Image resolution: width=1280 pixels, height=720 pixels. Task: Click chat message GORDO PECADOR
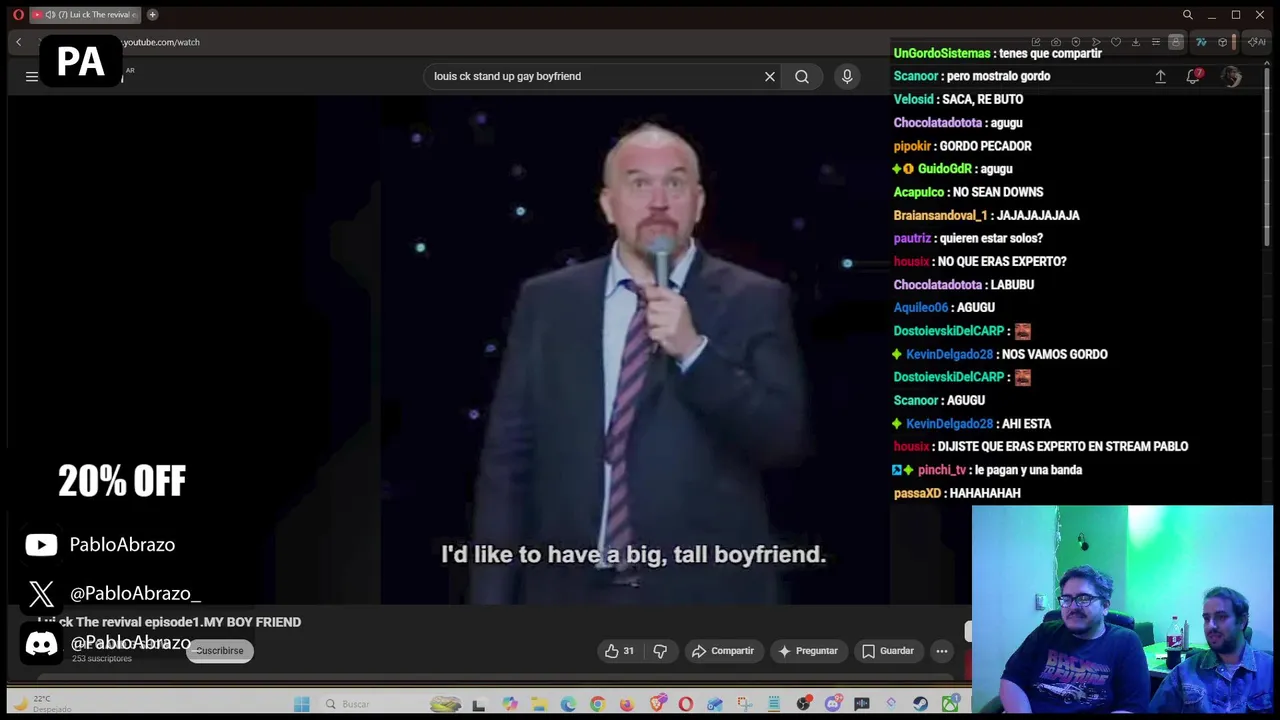pos(985,146)
